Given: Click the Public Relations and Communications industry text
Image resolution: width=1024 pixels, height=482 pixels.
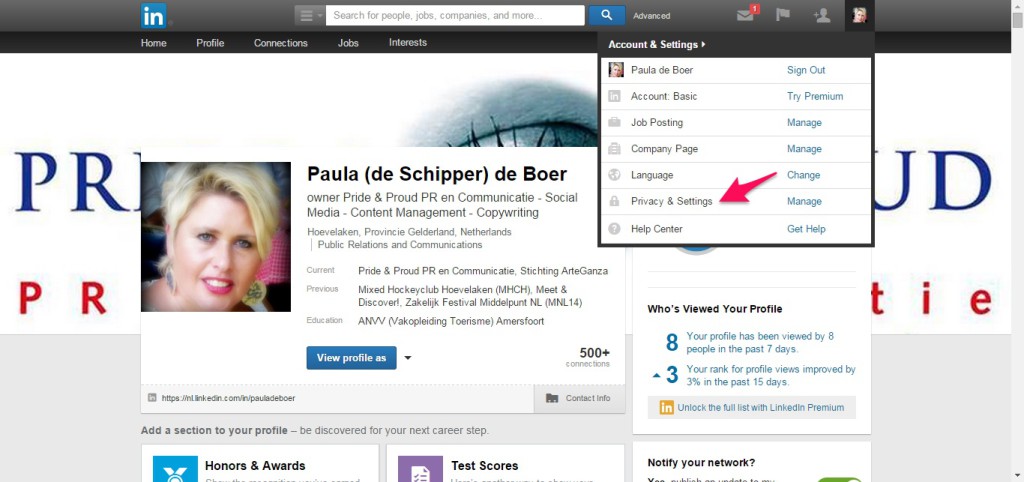Looking at the screenshot, I should click(x=400, y=245).
